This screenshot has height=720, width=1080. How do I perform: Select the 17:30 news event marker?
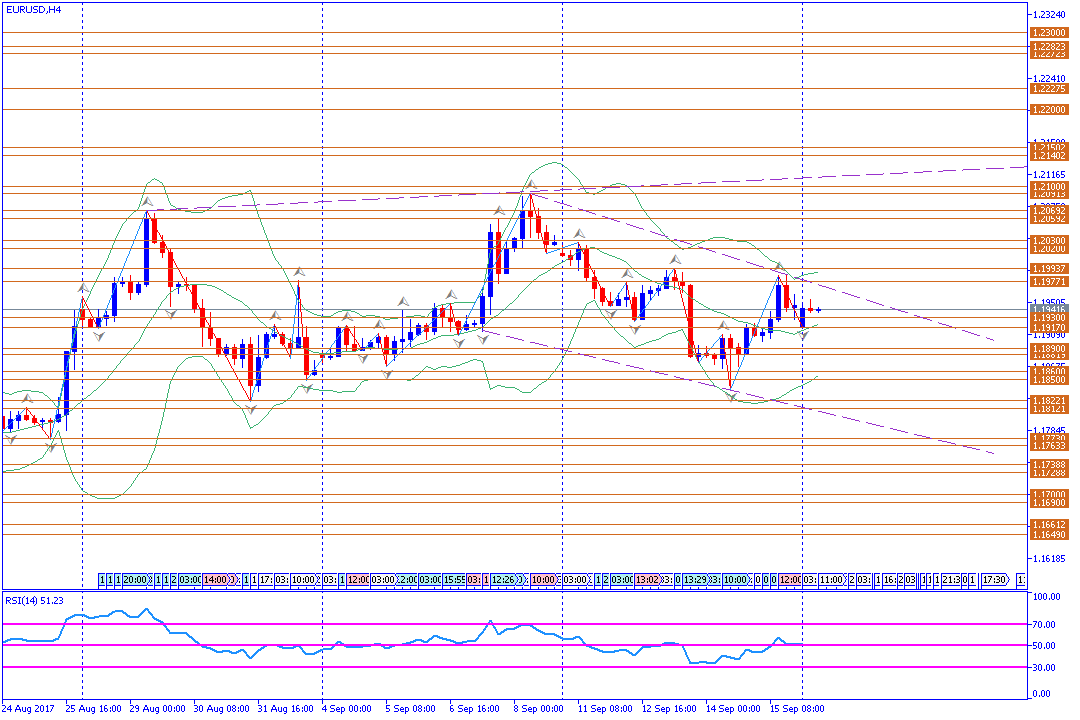[995, 580]
